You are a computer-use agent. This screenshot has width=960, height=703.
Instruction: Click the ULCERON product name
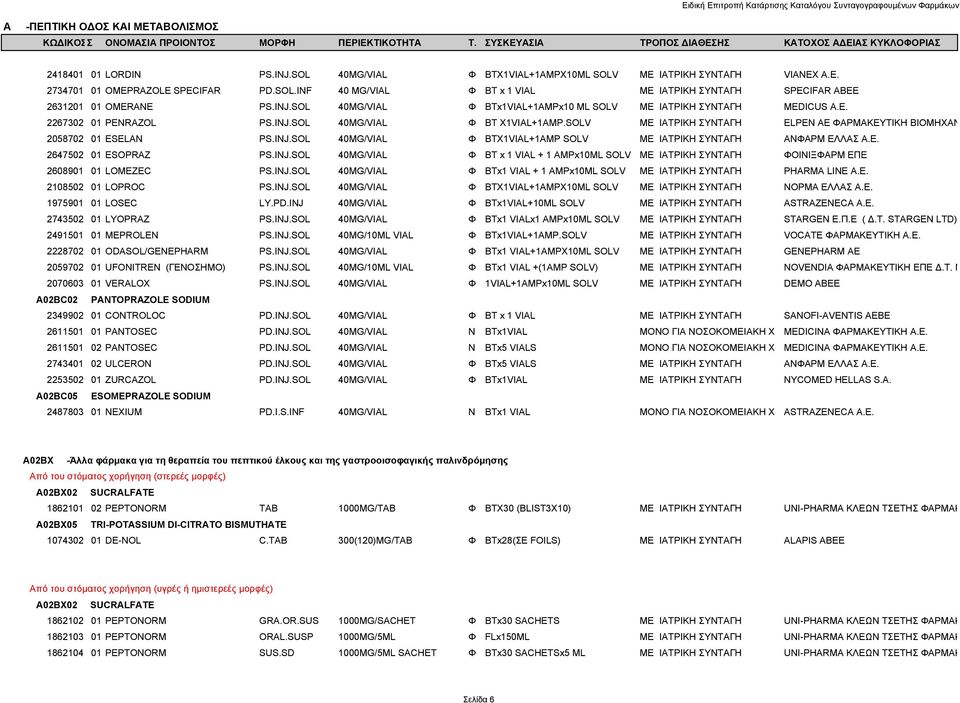pos(128,364)
